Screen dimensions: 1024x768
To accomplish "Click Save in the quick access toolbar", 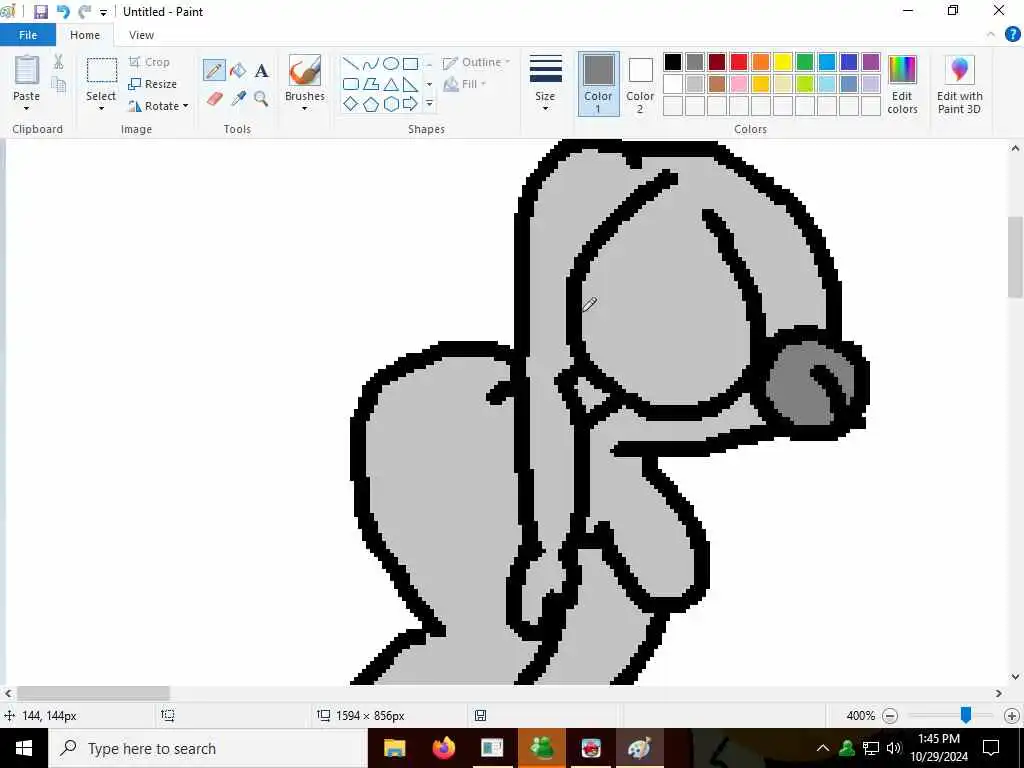I will click(40, 12).
